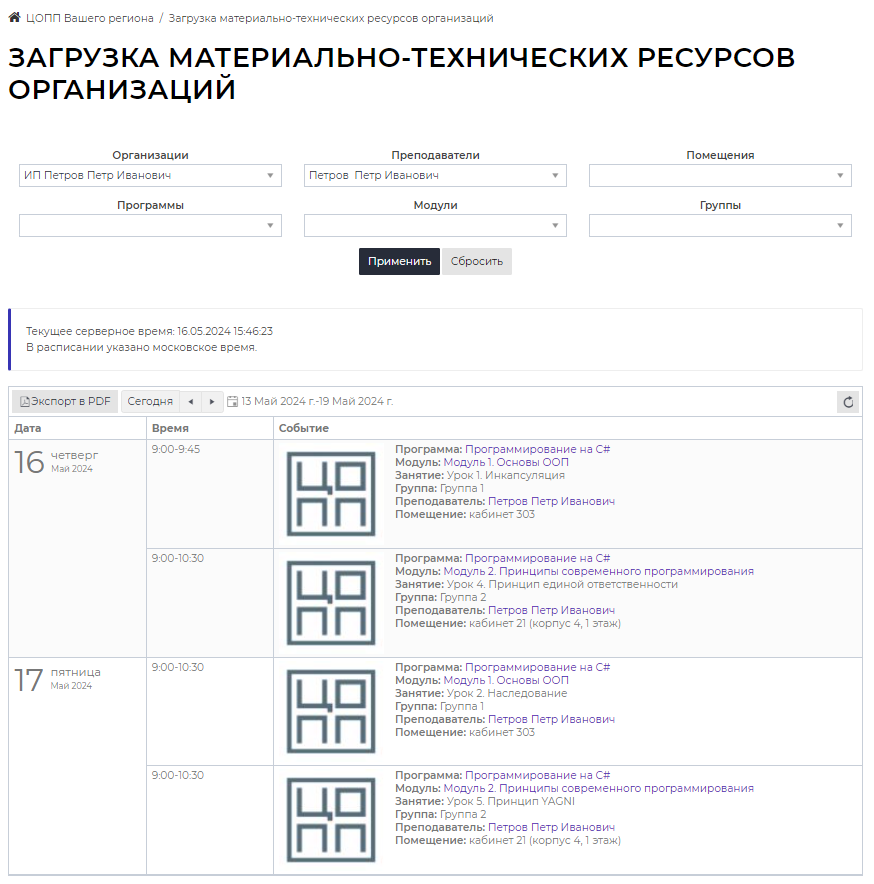874x884 pixels.
Task: Open the Модули dropdown list
Action: pos(435,226)
